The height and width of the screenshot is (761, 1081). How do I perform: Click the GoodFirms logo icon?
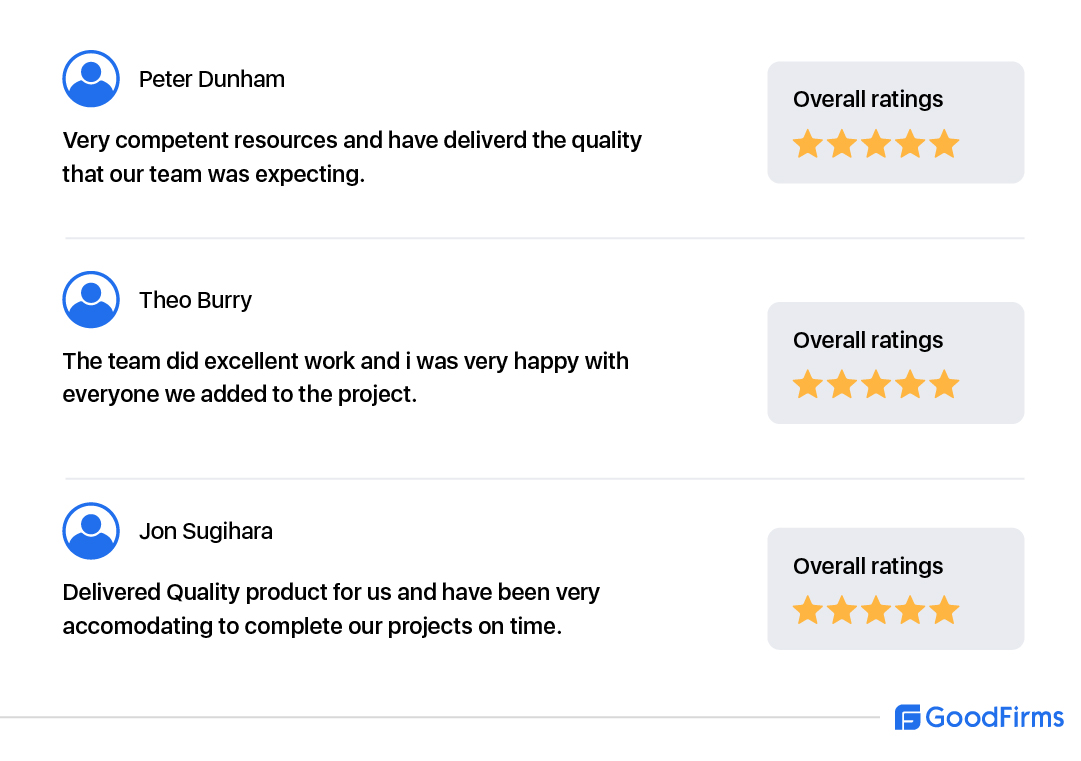click(907, 717)
